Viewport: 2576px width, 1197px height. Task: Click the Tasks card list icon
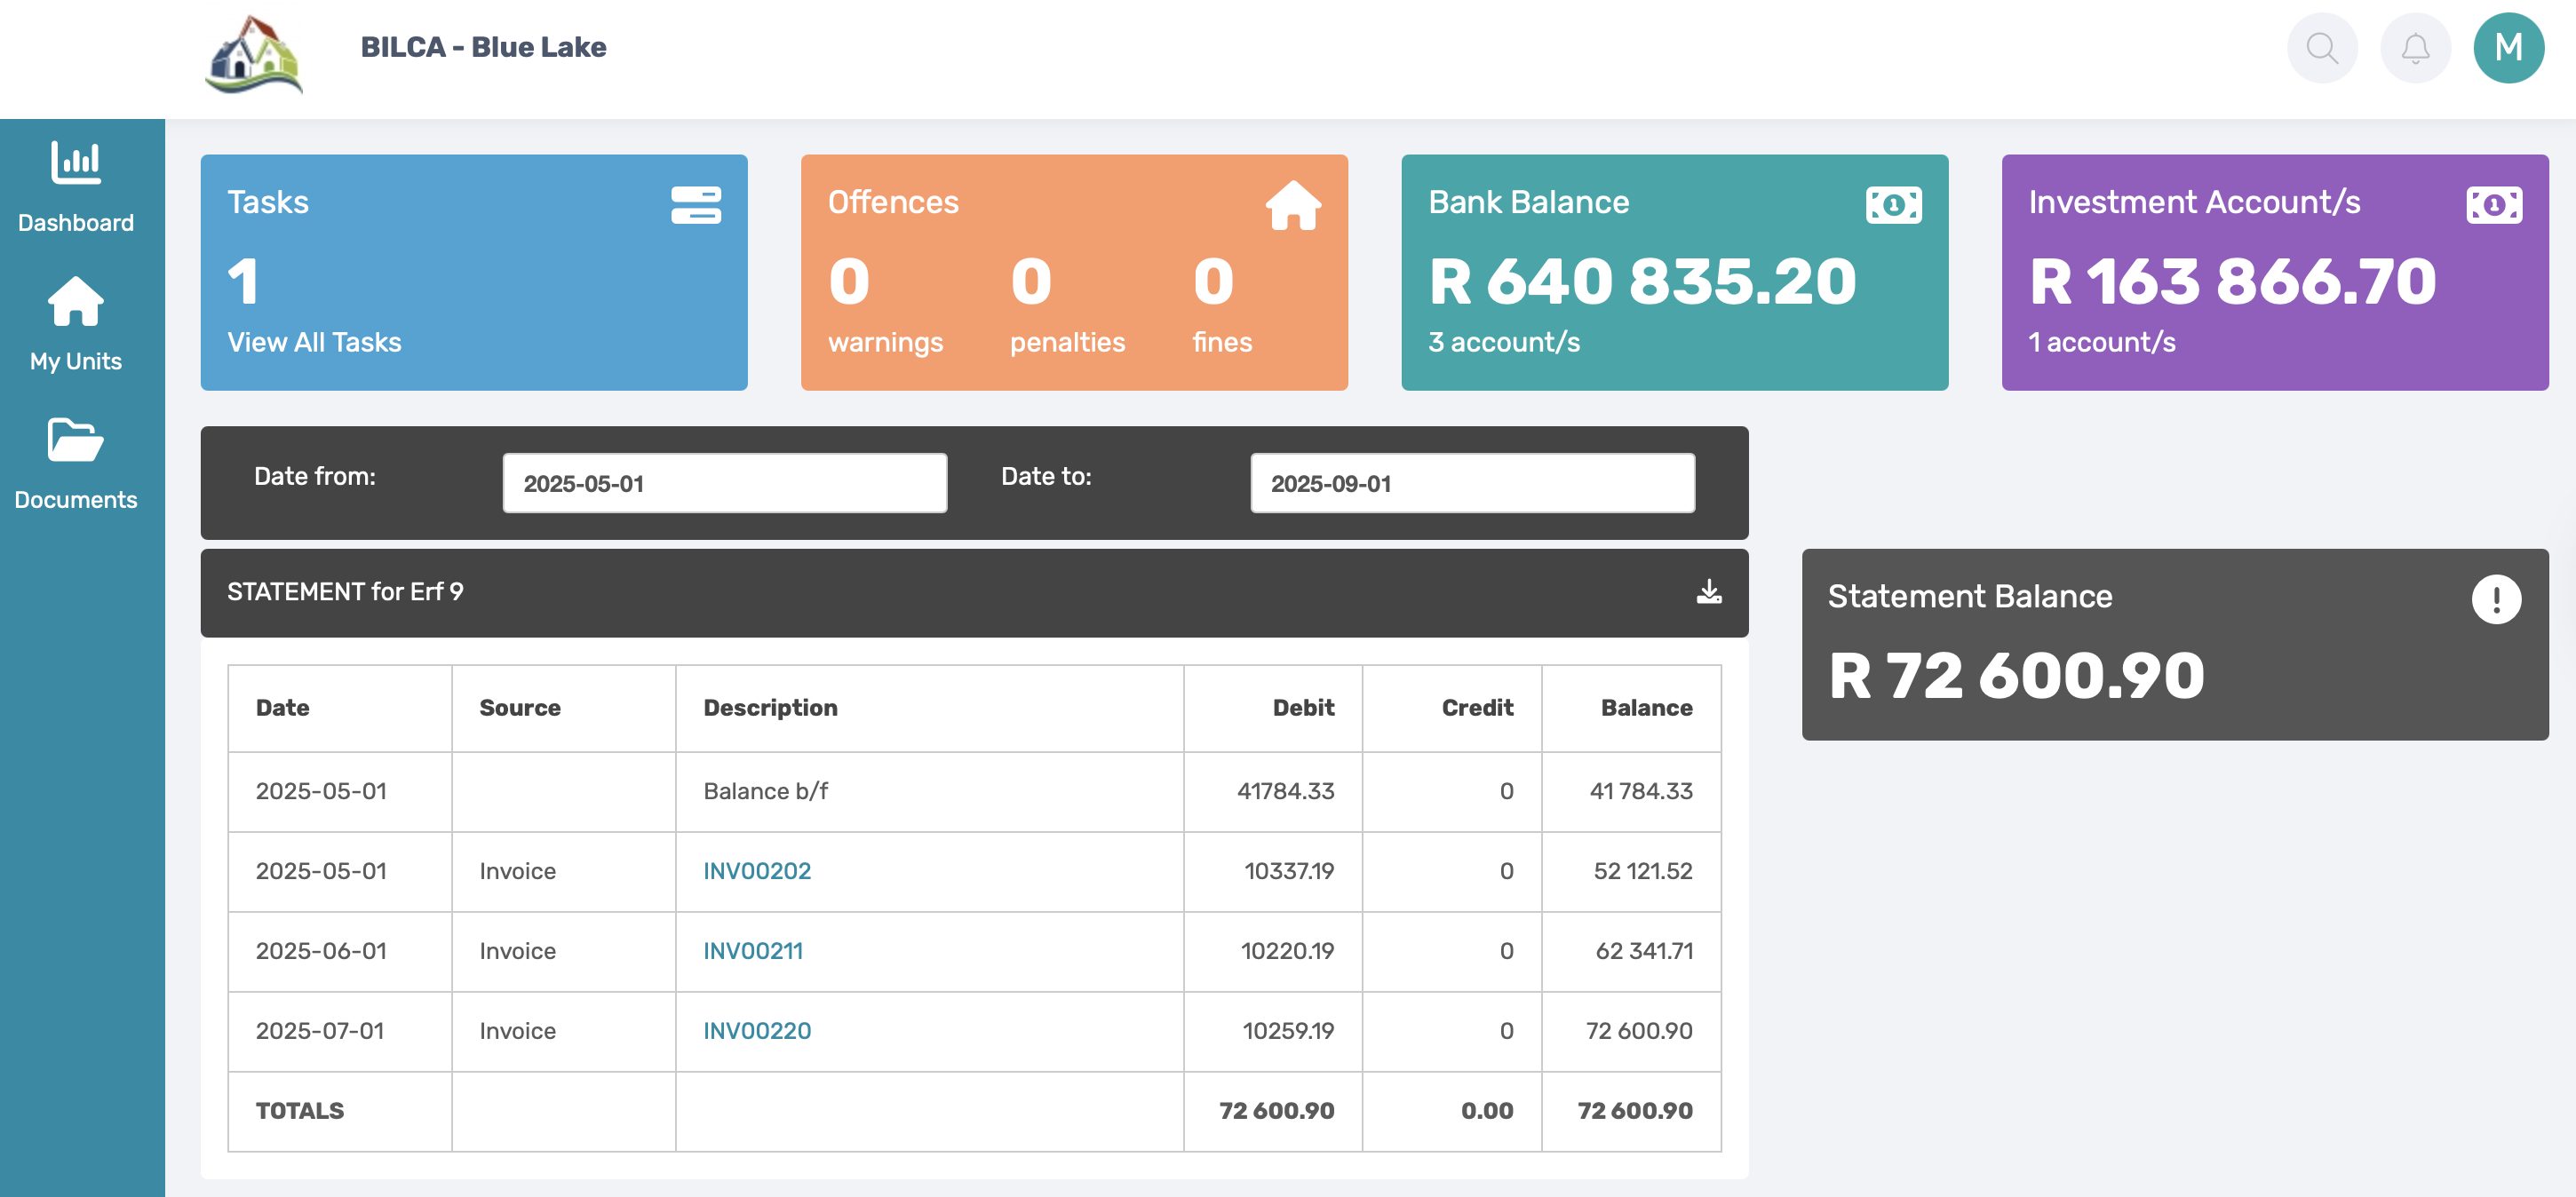695,205
